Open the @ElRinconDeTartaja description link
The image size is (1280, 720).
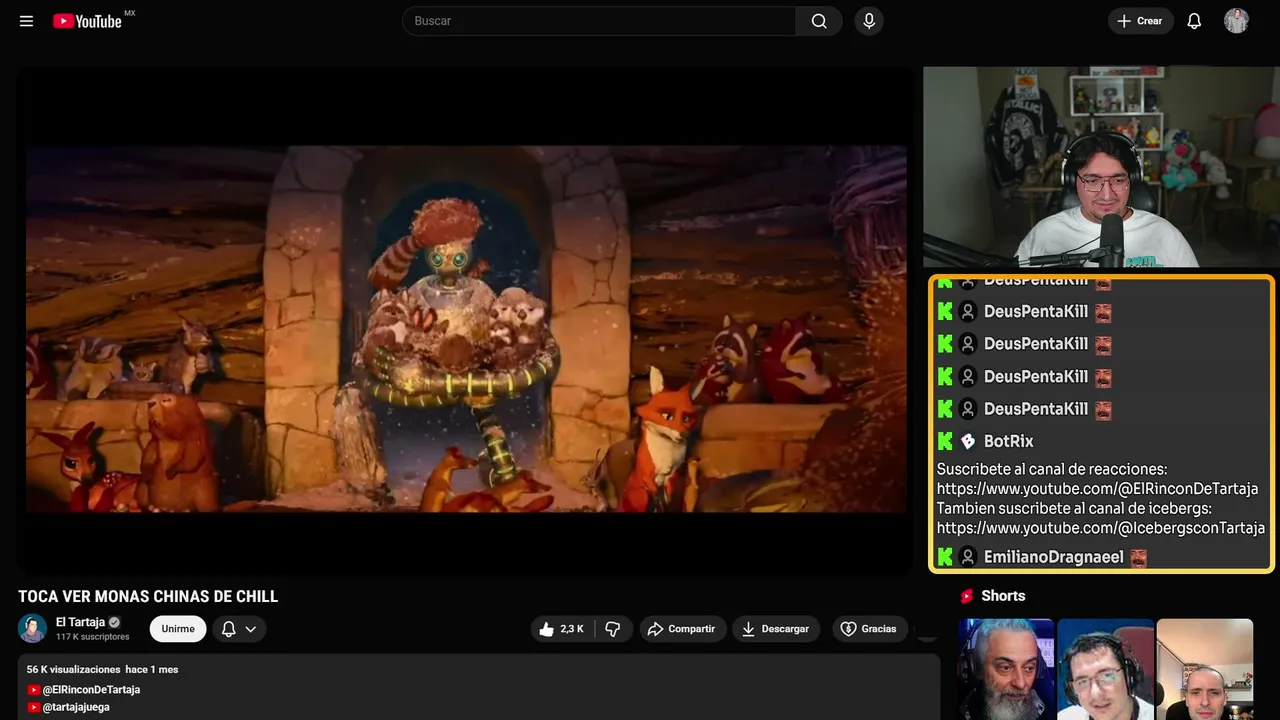coord(91,690)
